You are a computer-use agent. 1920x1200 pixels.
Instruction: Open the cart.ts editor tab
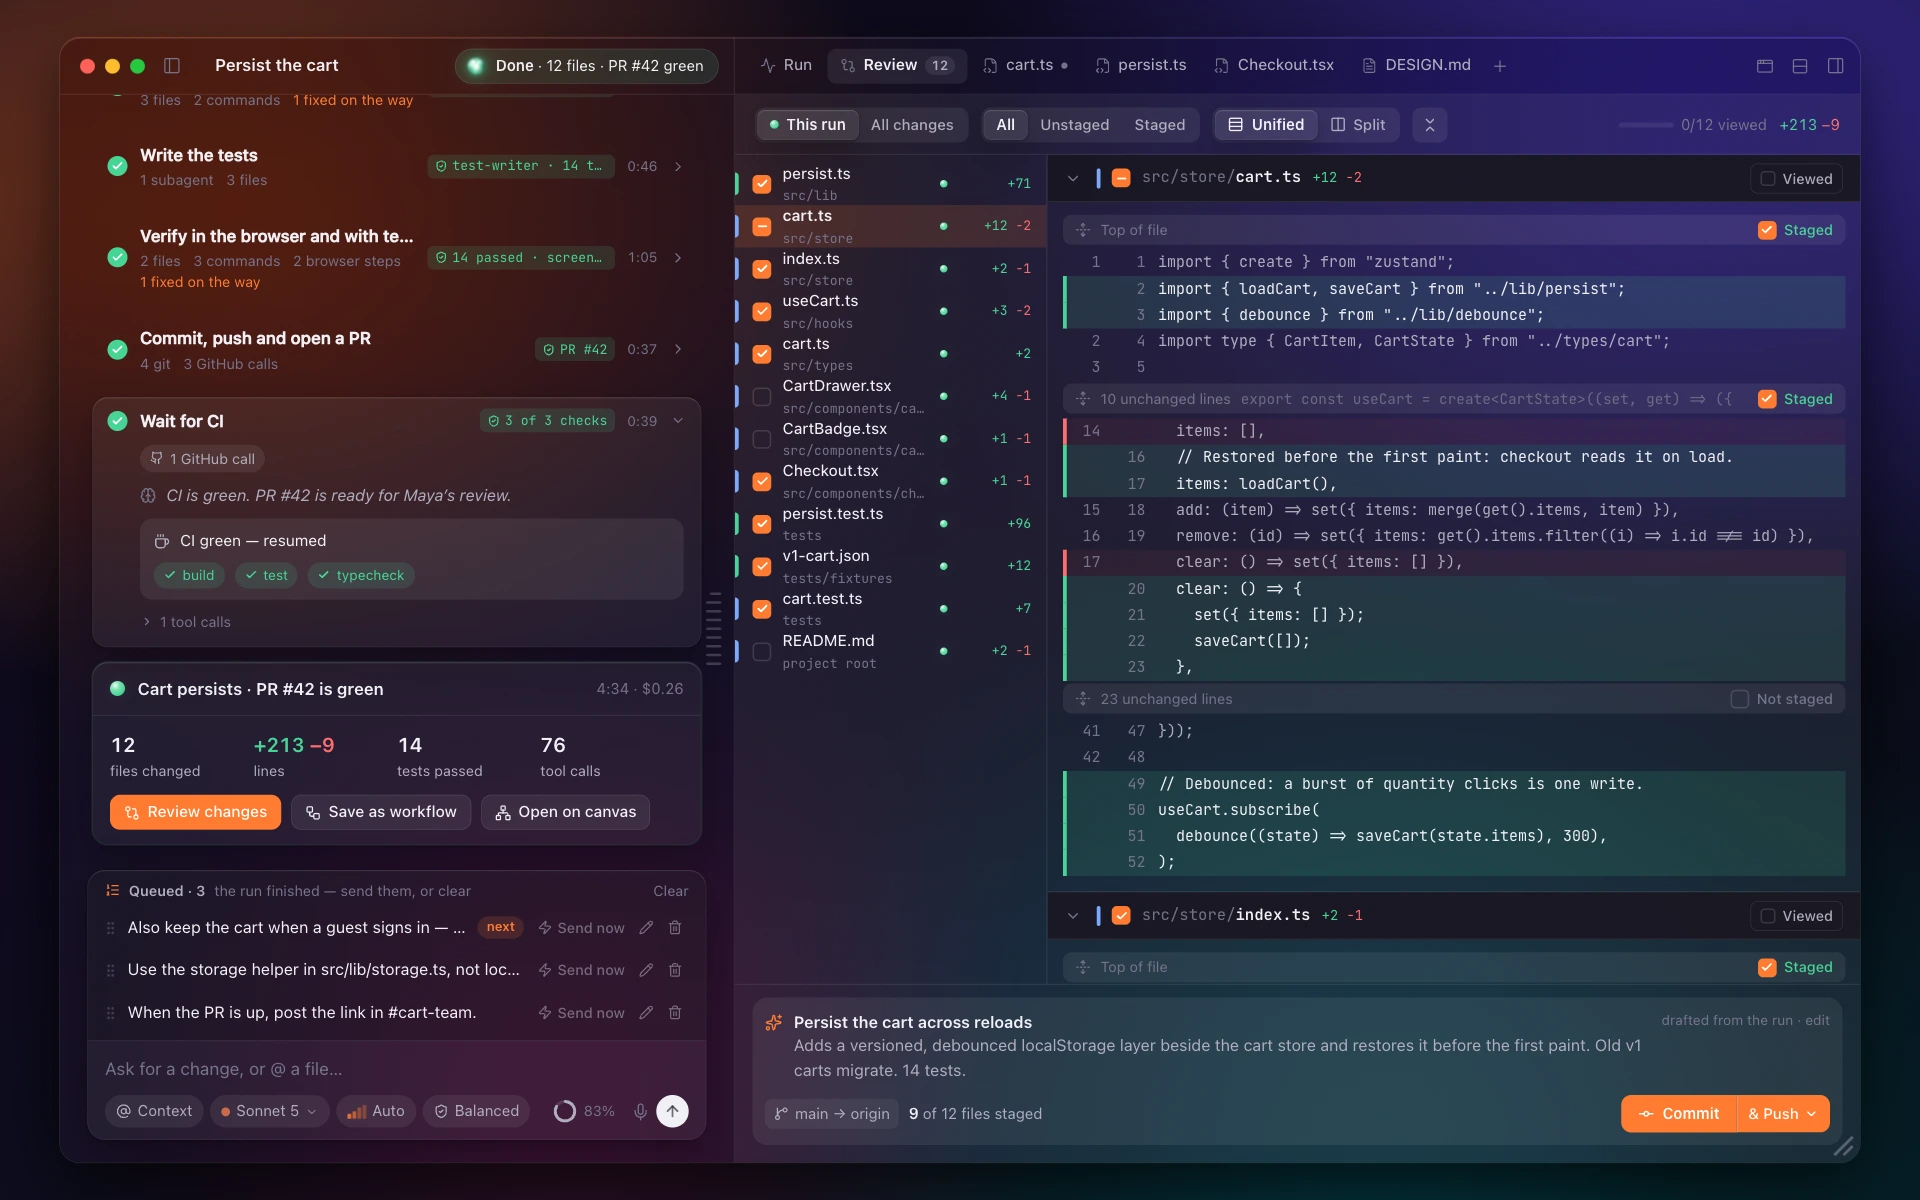coord(1026,65)
